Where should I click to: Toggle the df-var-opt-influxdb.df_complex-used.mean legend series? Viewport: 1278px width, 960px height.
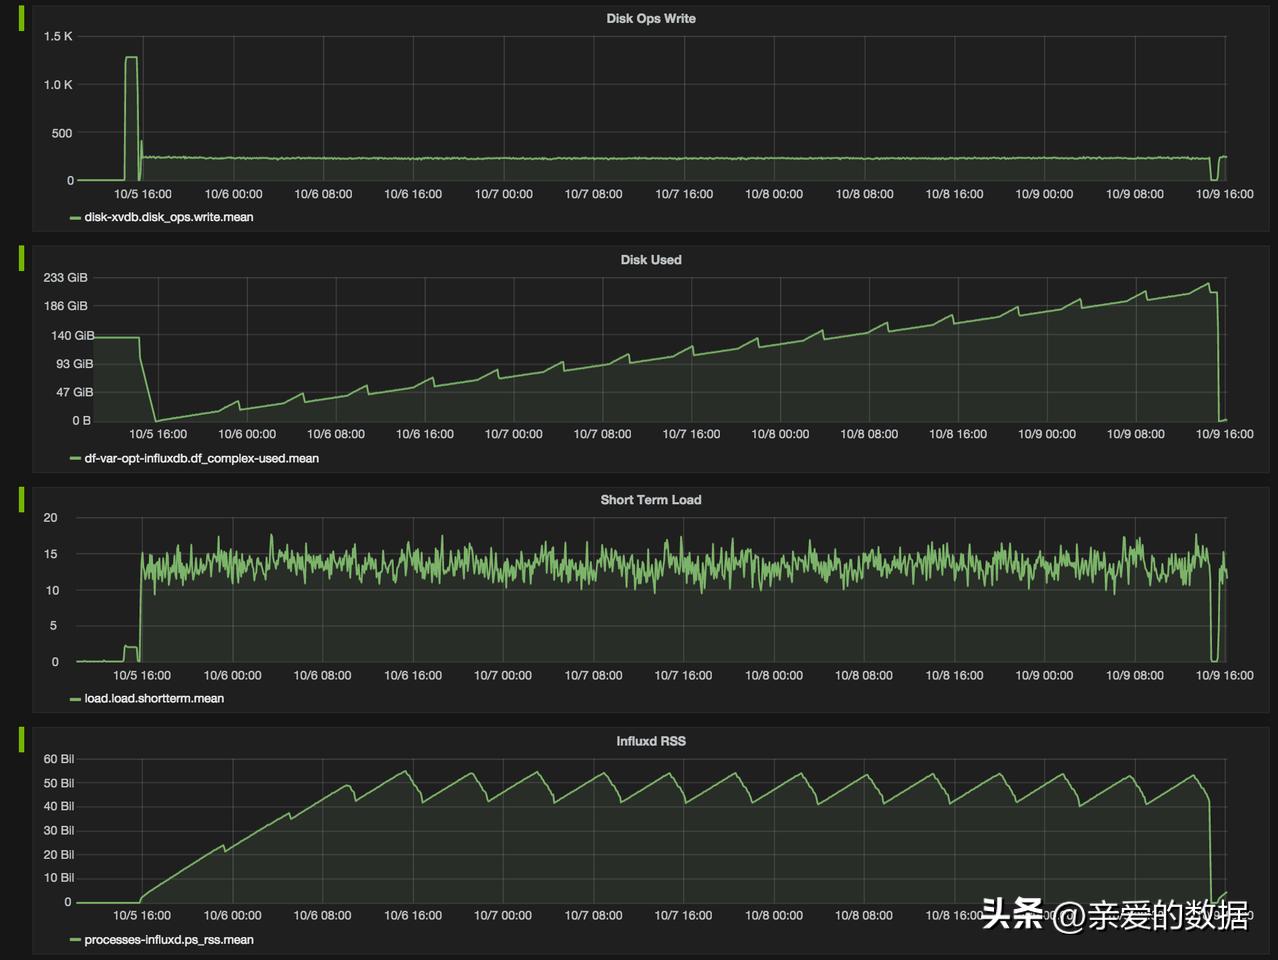(201, 458)
